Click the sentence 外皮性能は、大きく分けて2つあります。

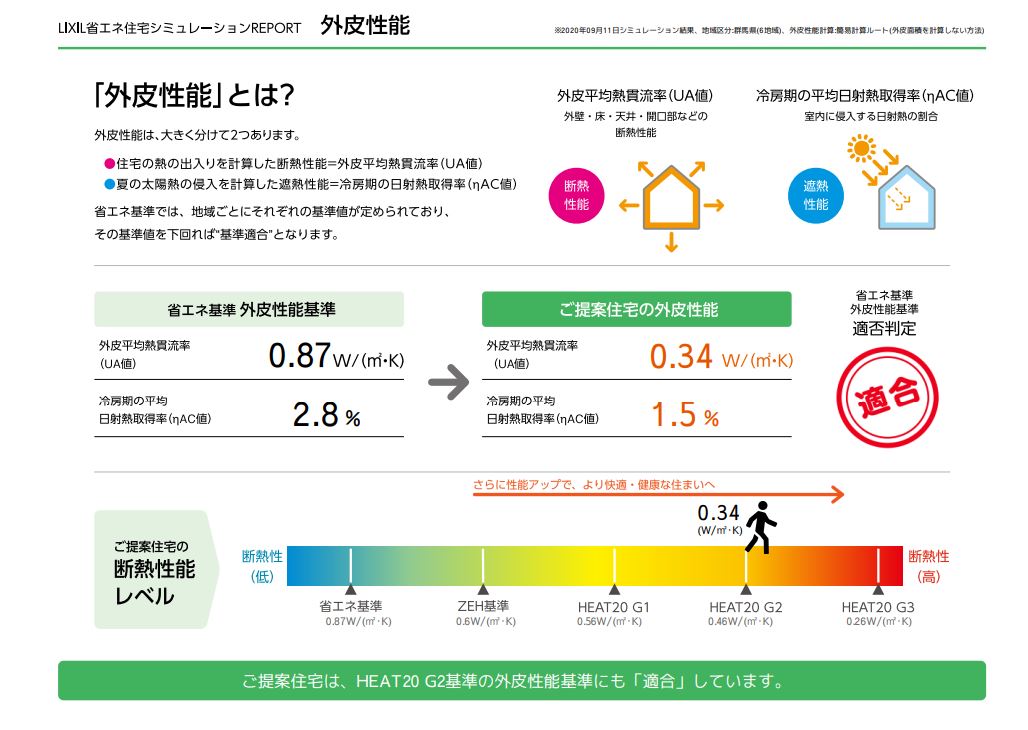197,135
